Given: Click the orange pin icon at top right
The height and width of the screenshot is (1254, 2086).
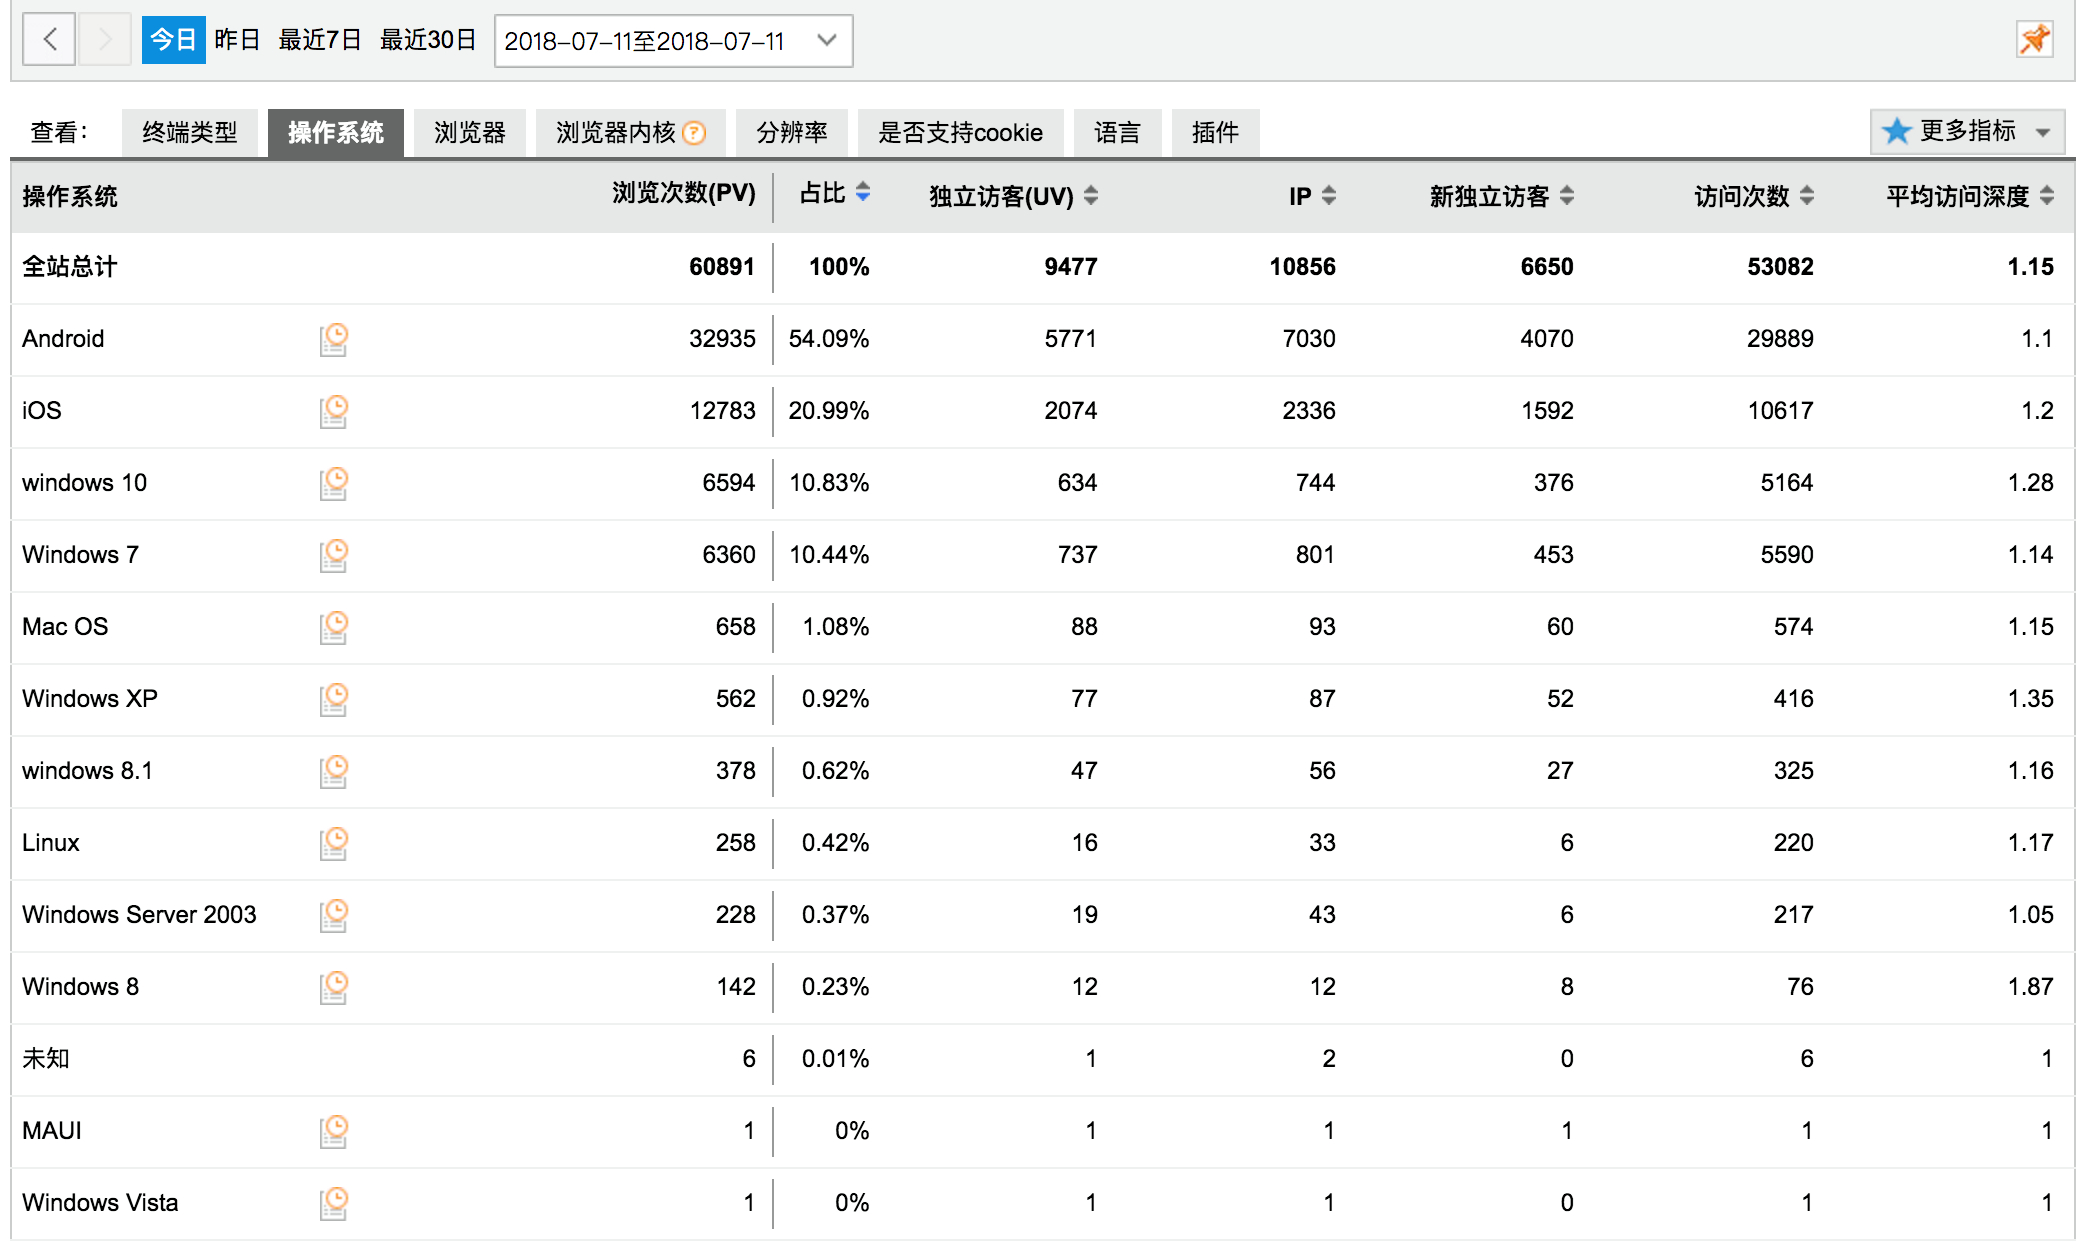Looking at the screenshot, I should click(2034, 41).
